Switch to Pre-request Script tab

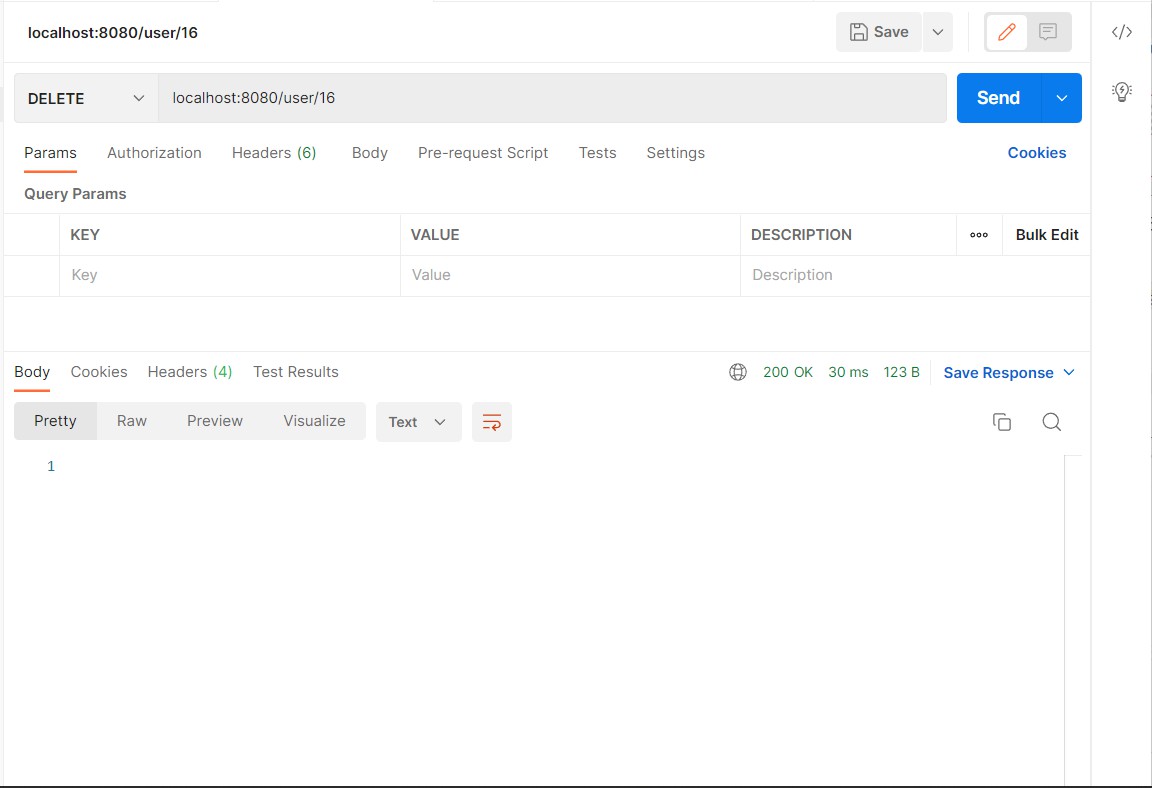(x=483, y=153)
